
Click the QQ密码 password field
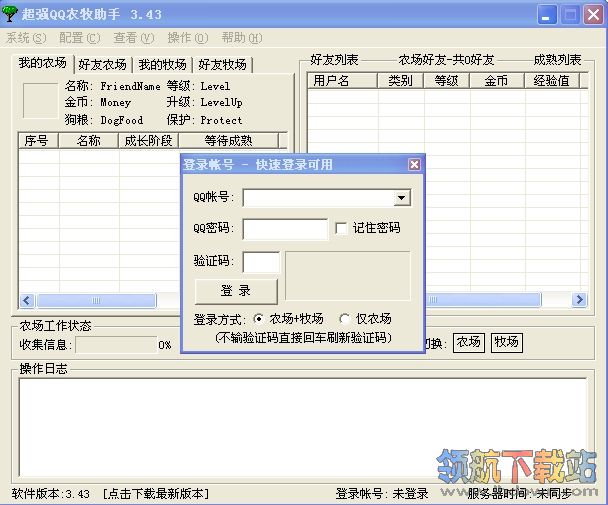coord(285,229)
